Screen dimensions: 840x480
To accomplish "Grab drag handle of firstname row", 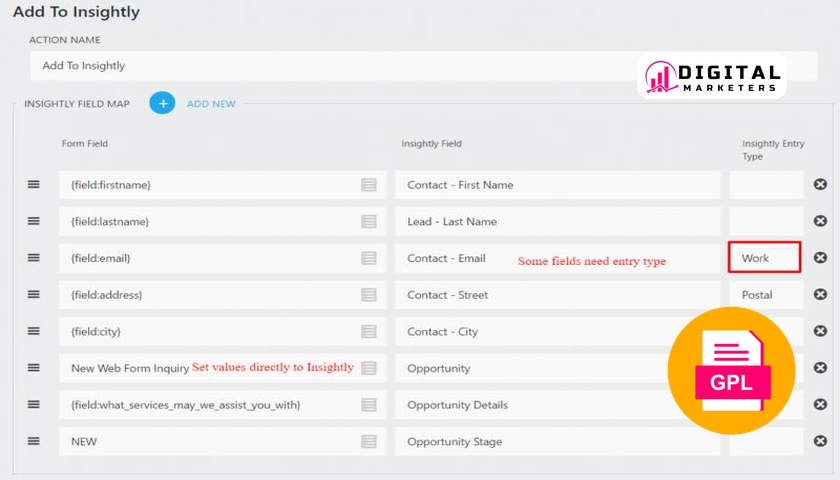I will 34,184.
